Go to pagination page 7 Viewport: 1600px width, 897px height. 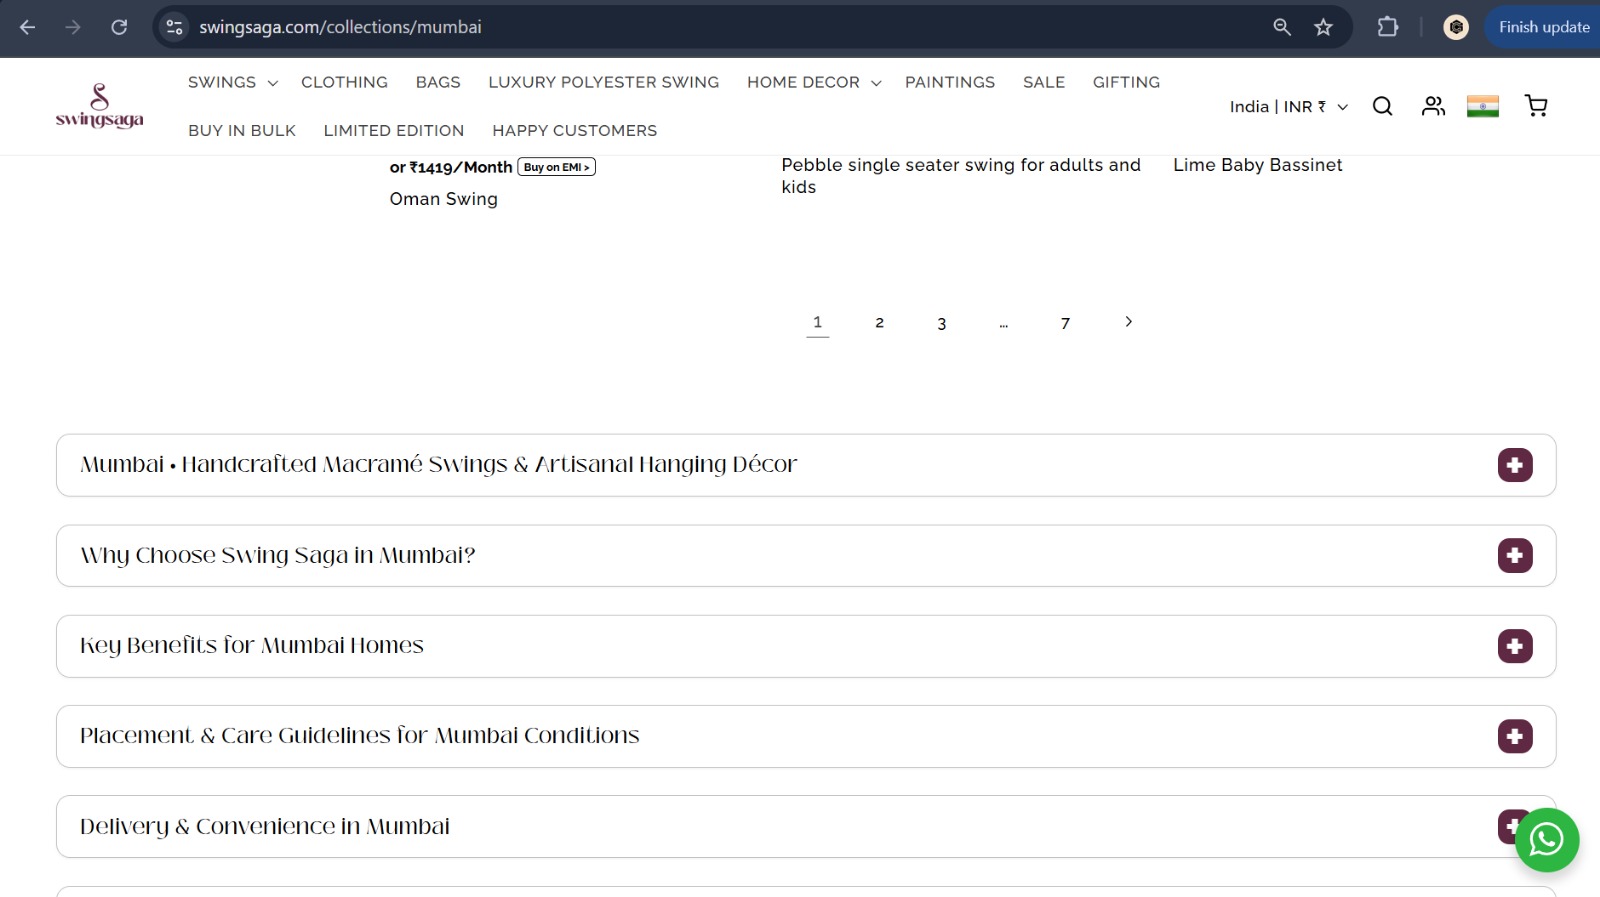[1066, 323]
